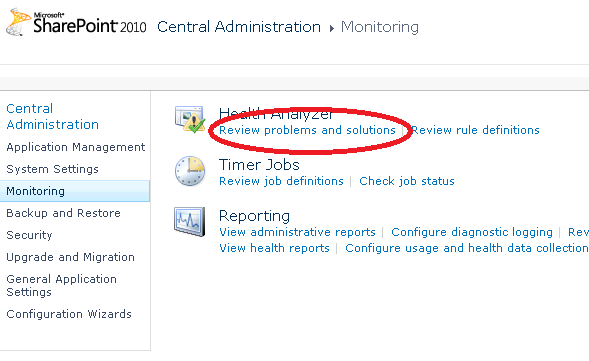Open Upgrade and Migration page

[70, 257]
